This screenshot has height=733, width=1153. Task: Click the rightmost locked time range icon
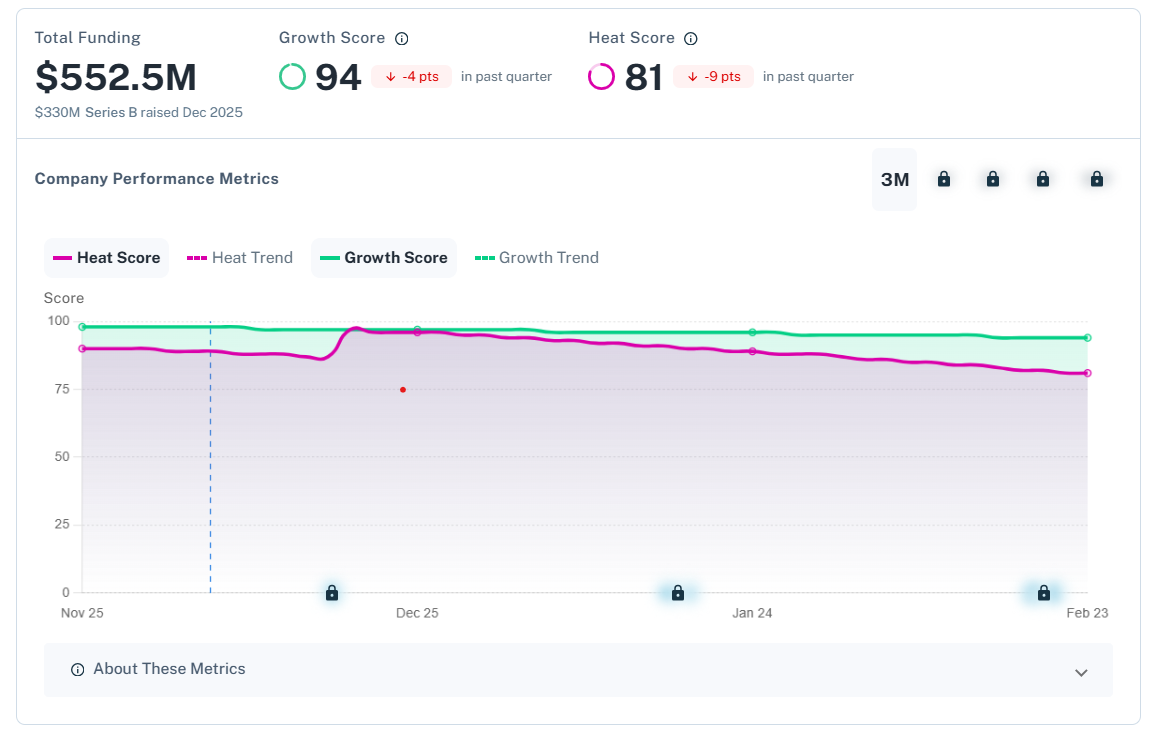[1096, 179]
